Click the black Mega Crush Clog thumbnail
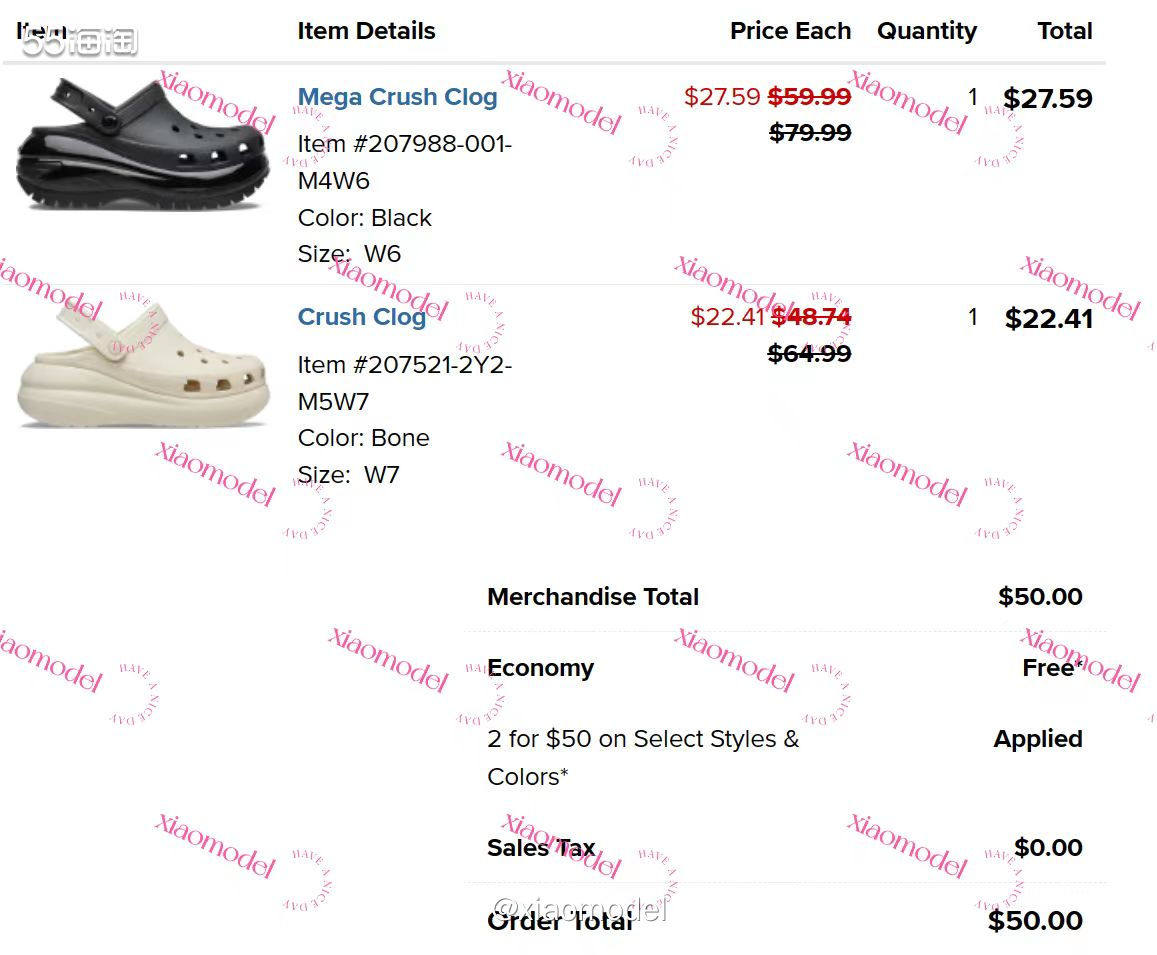 point(143,145)
